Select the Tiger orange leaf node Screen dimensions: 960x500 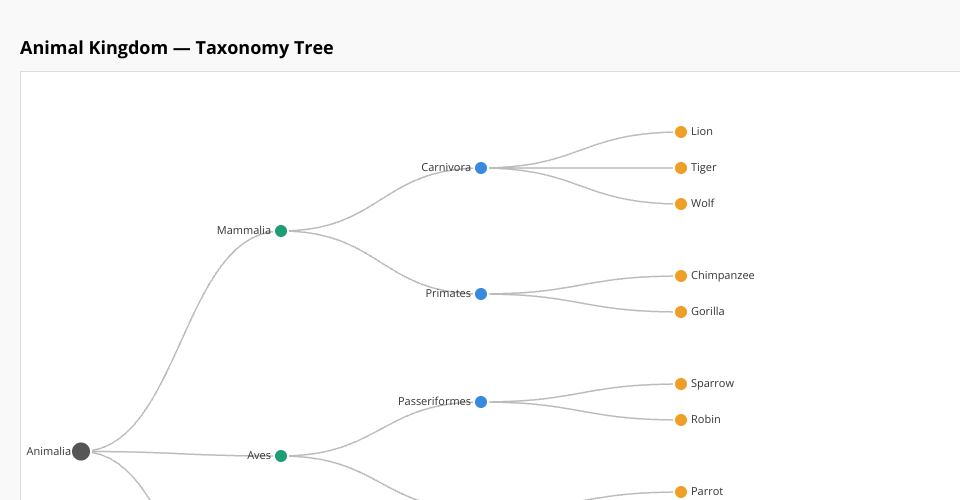[x=681, y=168]
